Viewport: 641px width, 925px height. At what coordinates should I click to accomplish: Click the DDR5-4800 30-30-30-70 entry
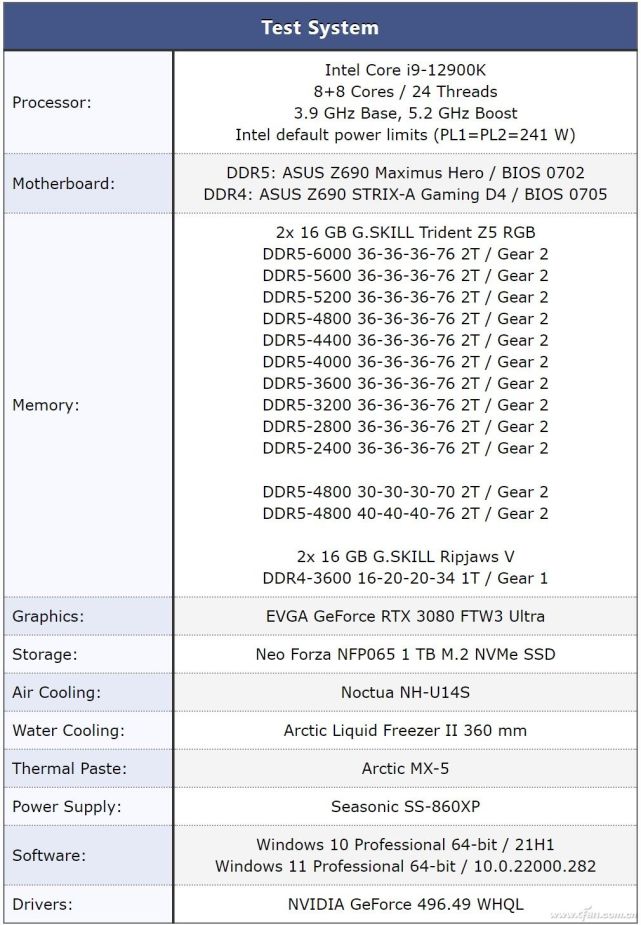[x=405, y=492]
